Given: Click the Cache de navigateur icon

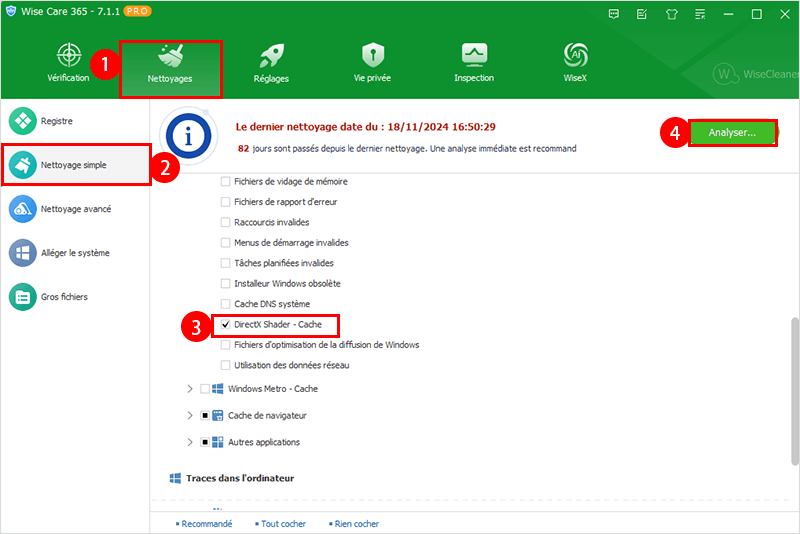Looking at the screenshot, I should [217, 415].
